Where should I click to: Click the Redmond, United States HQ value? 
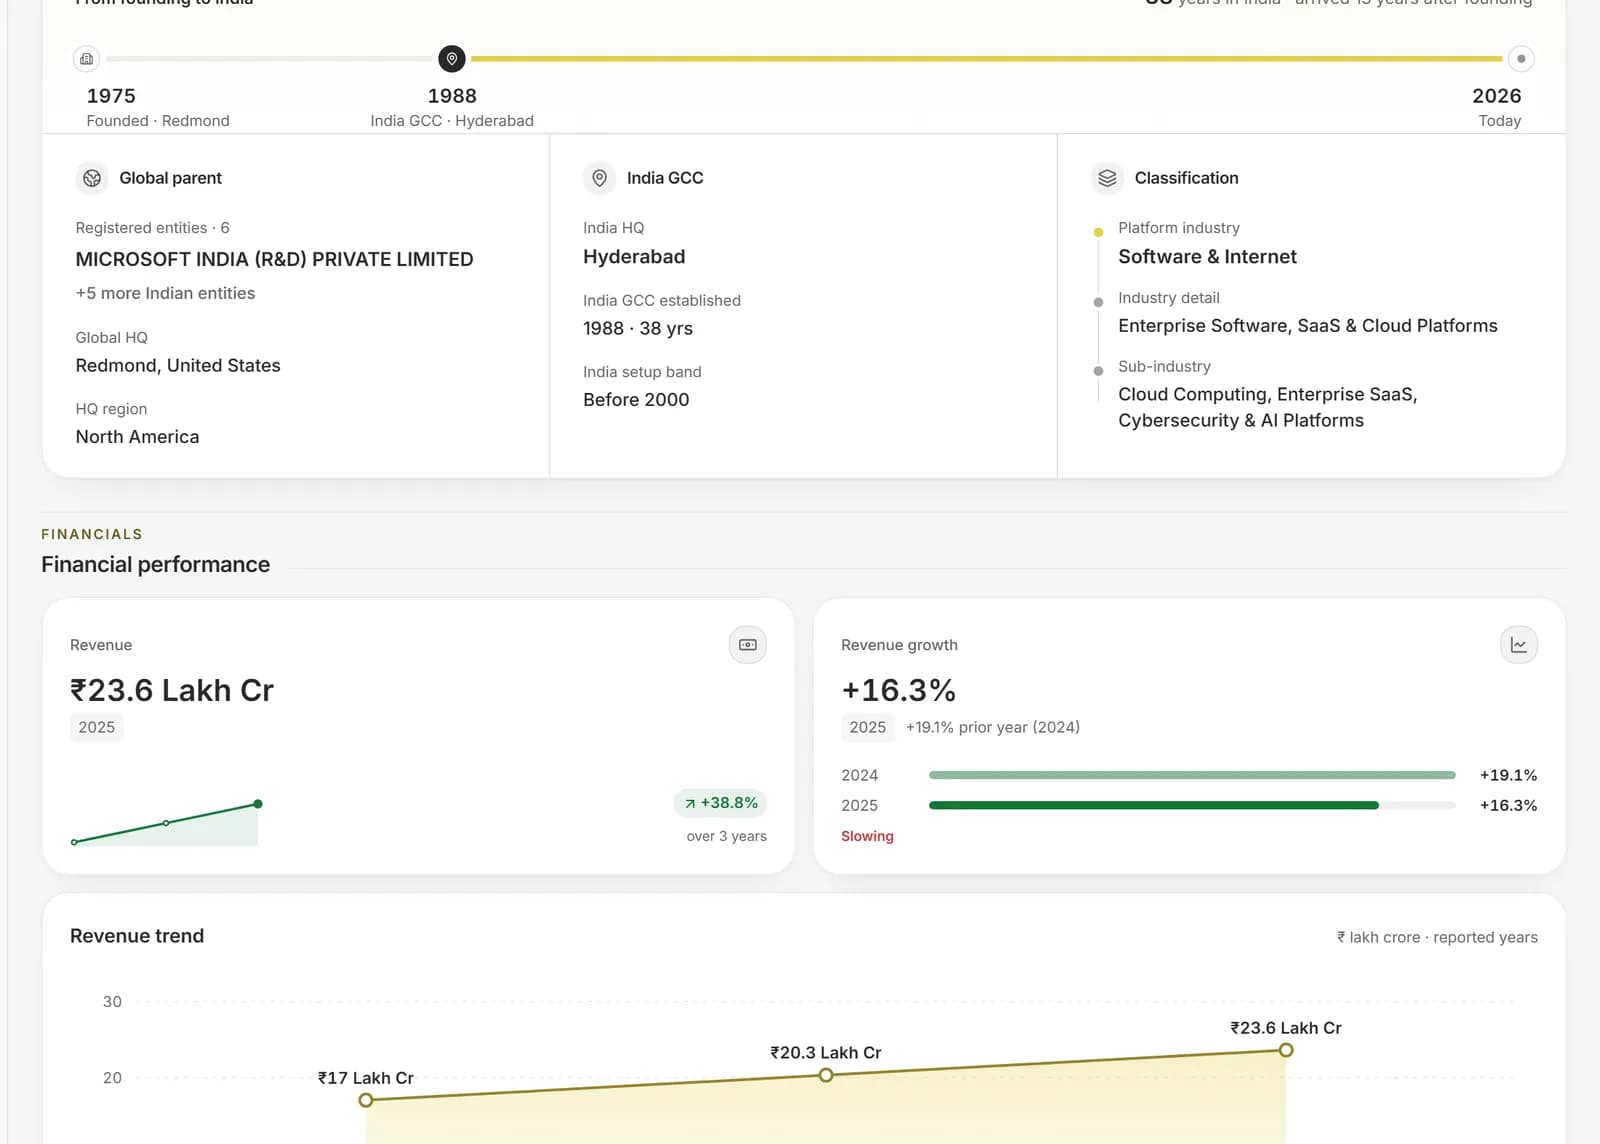click(x=178, y=366)
